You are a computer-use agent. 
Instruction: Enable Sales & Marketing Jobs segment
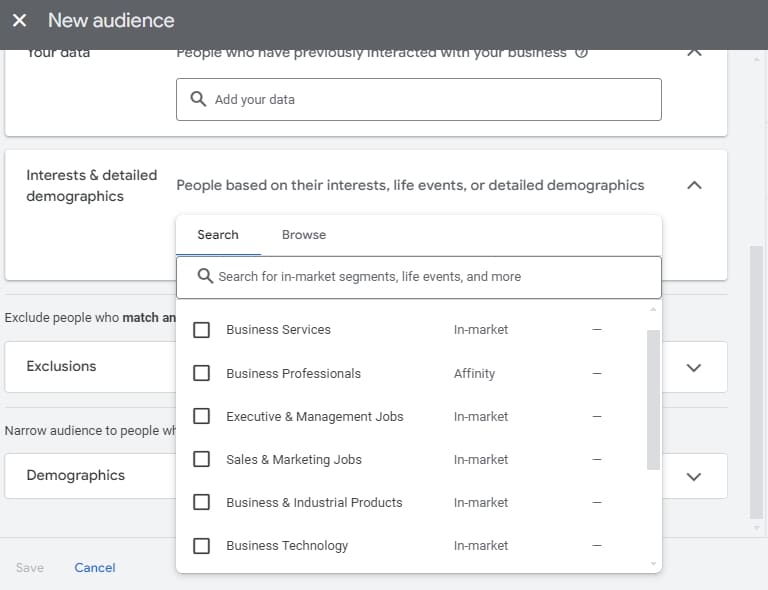point(201,459)
